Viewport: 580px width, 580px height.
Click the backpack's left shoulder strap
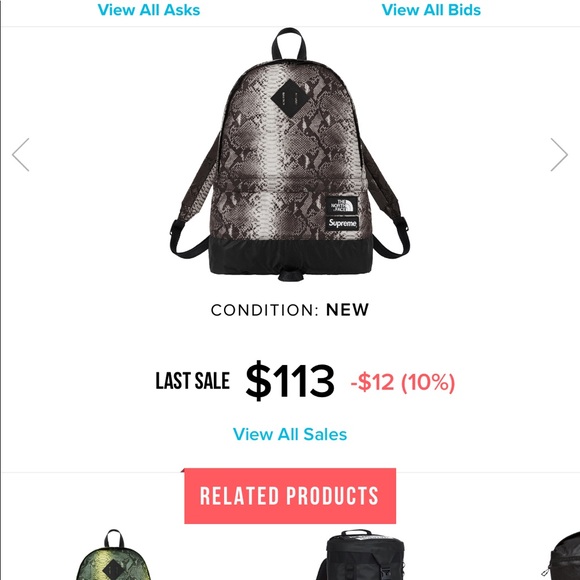pyautogui.click(x=192, y=207)
